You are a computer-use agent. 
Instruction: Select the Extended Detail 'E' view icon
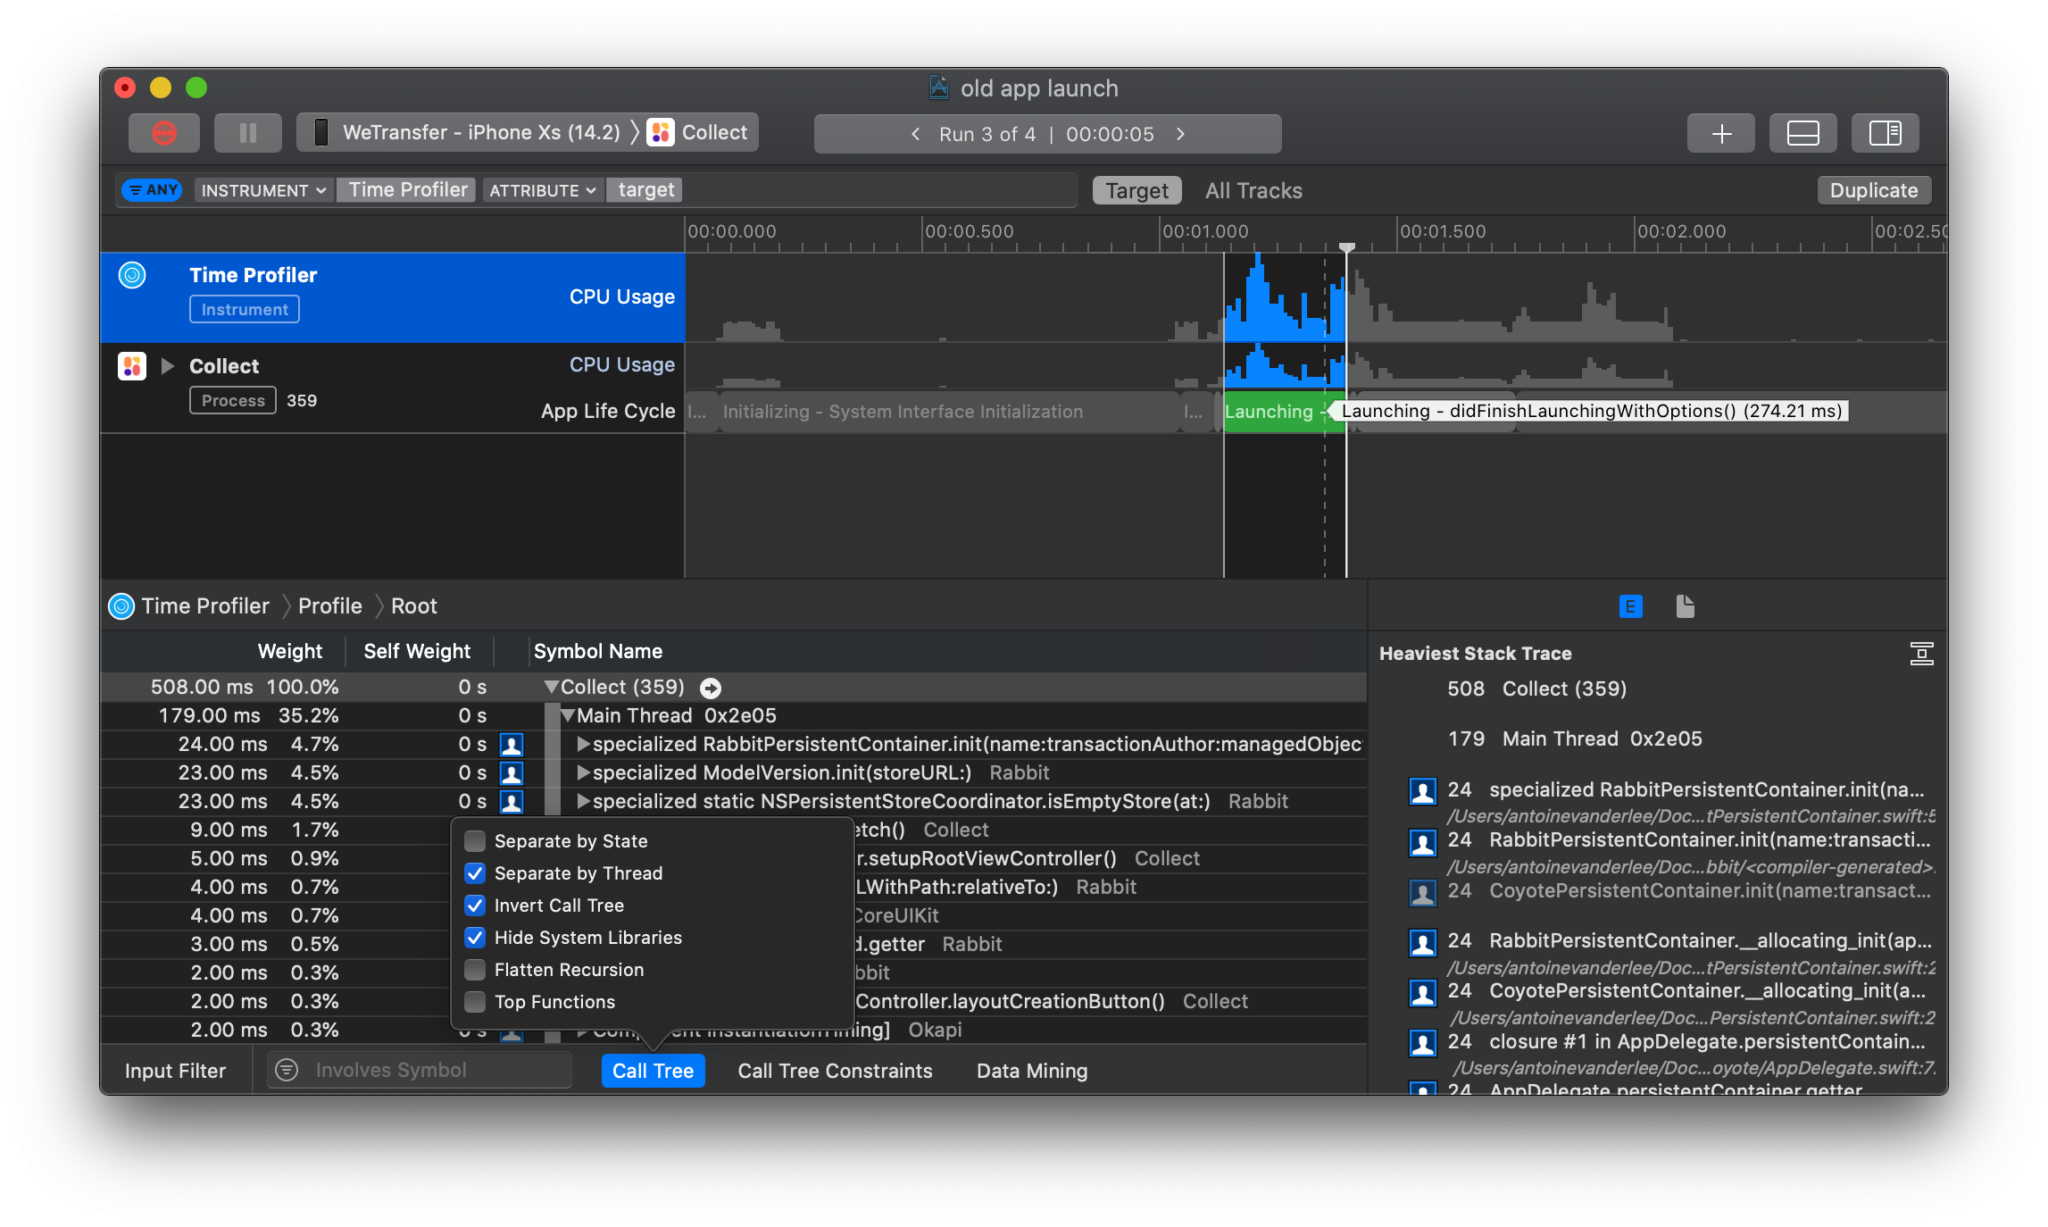click(1631, 606)
